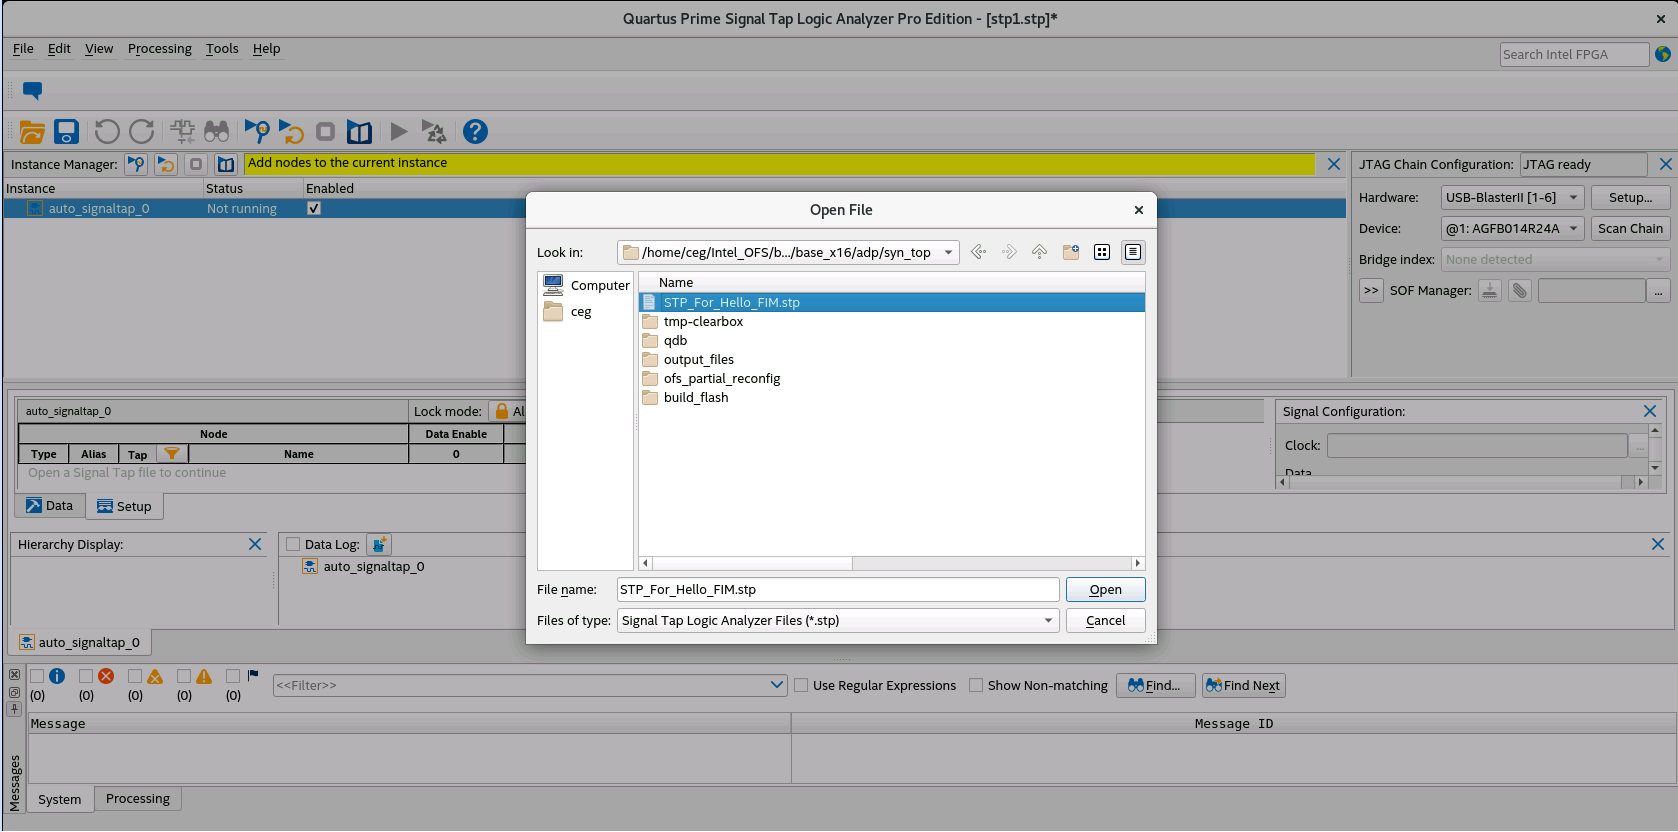The width and height of the screenshot is (1678, 832).
Task: Open the Look in path dropdown
Action: point(948,253)
